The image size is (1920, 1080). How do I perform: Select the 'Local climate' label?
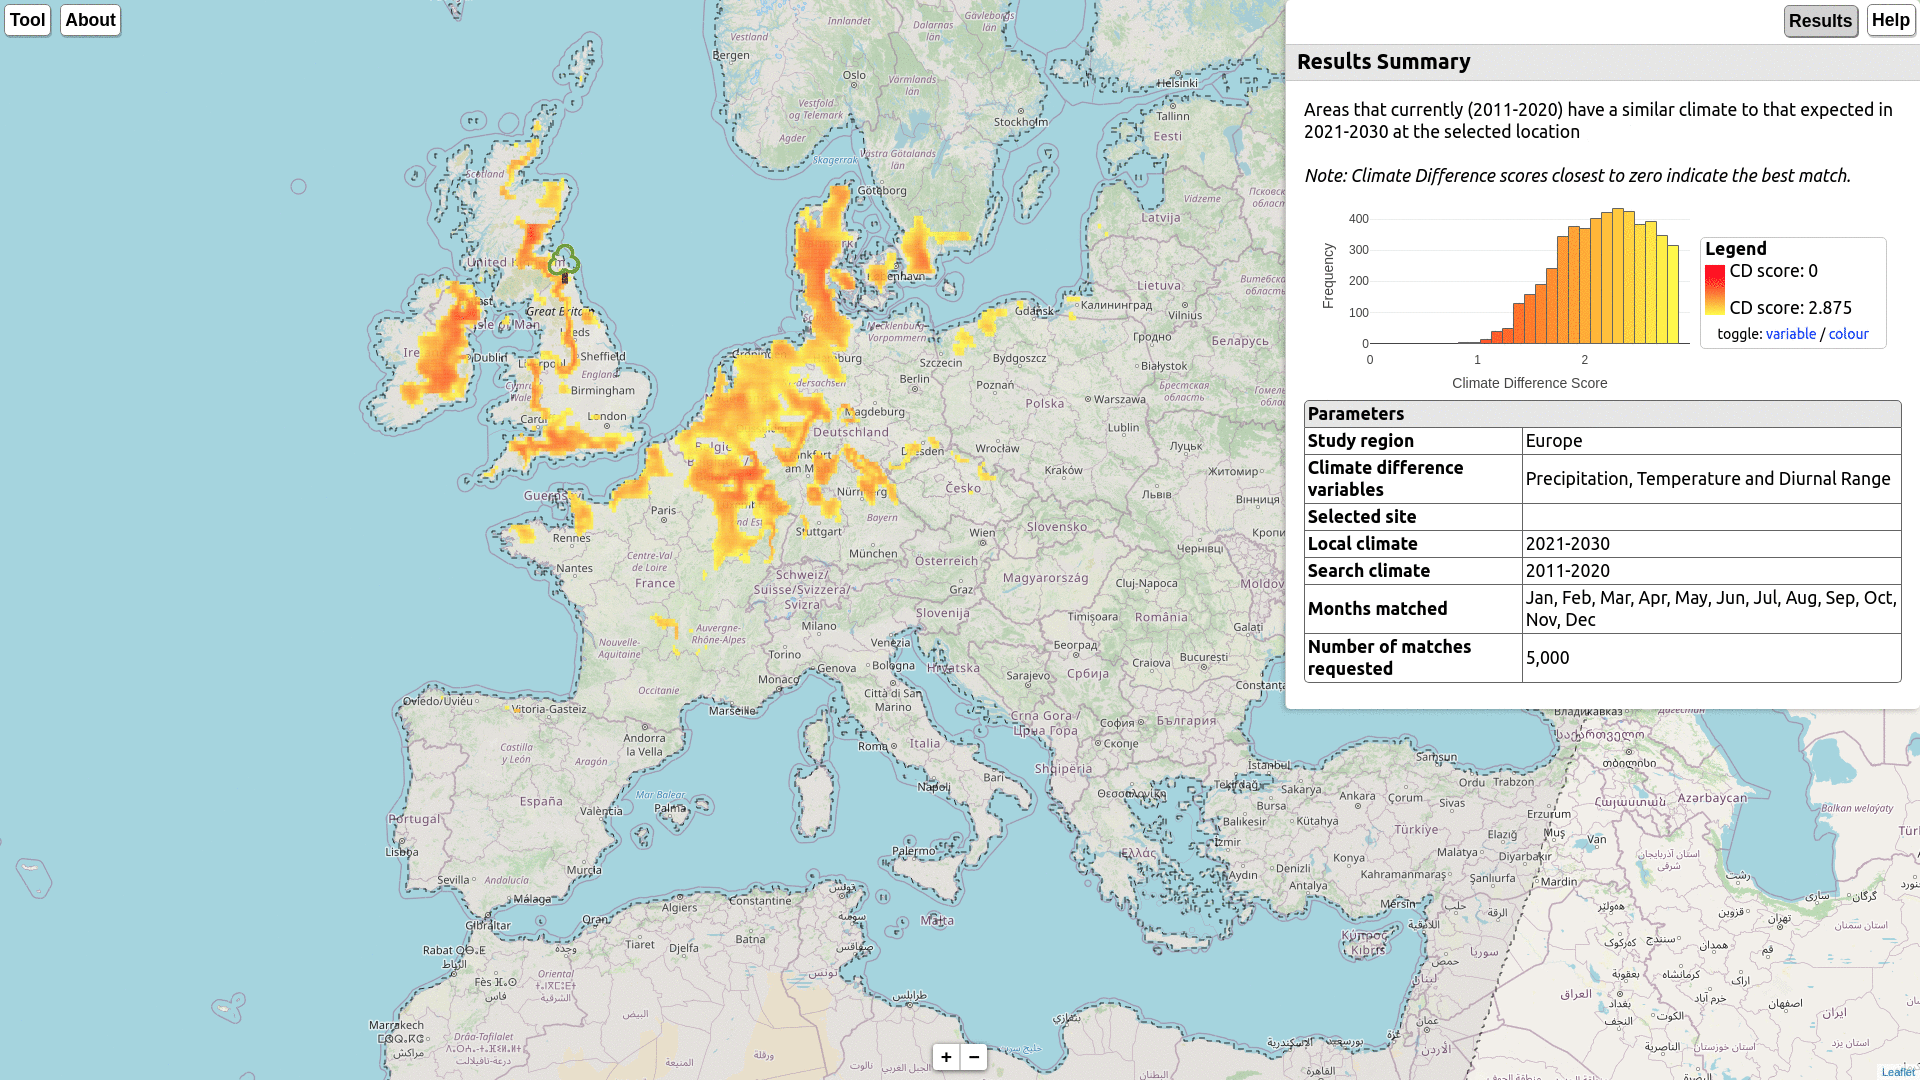[x=1363, y=544]
